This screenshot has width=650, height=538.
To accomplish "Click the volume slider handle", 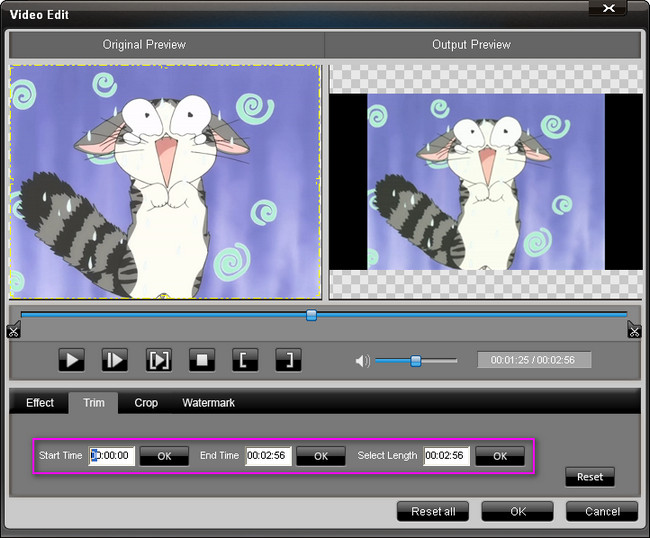I will 416,361.
